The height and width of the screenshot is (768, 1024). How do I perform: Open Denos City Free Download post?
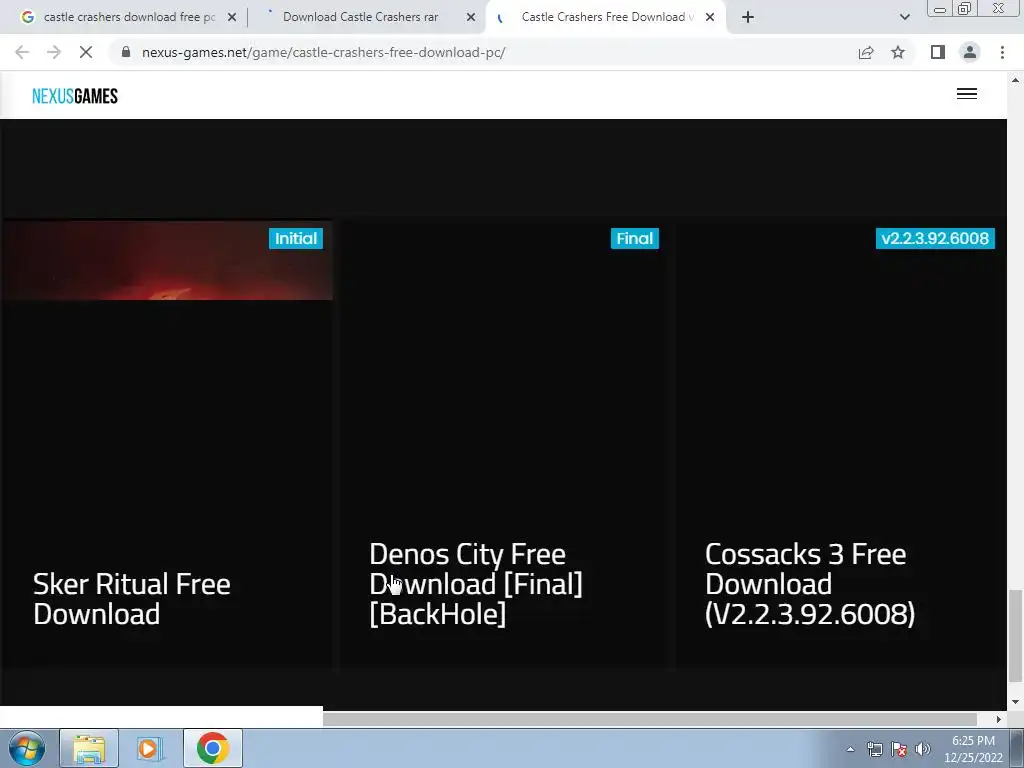(x=476, y=584)
